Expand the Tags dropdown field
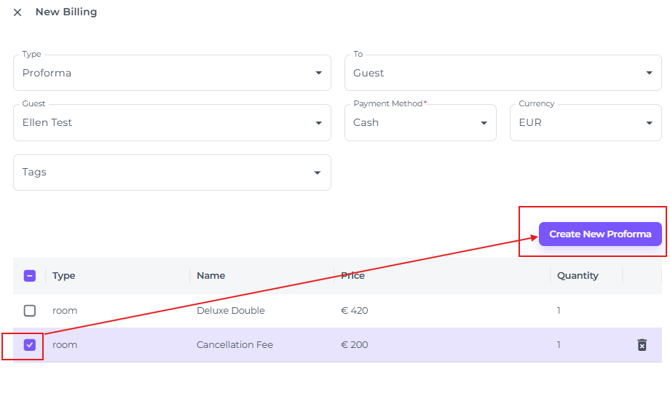 [172, 173]
